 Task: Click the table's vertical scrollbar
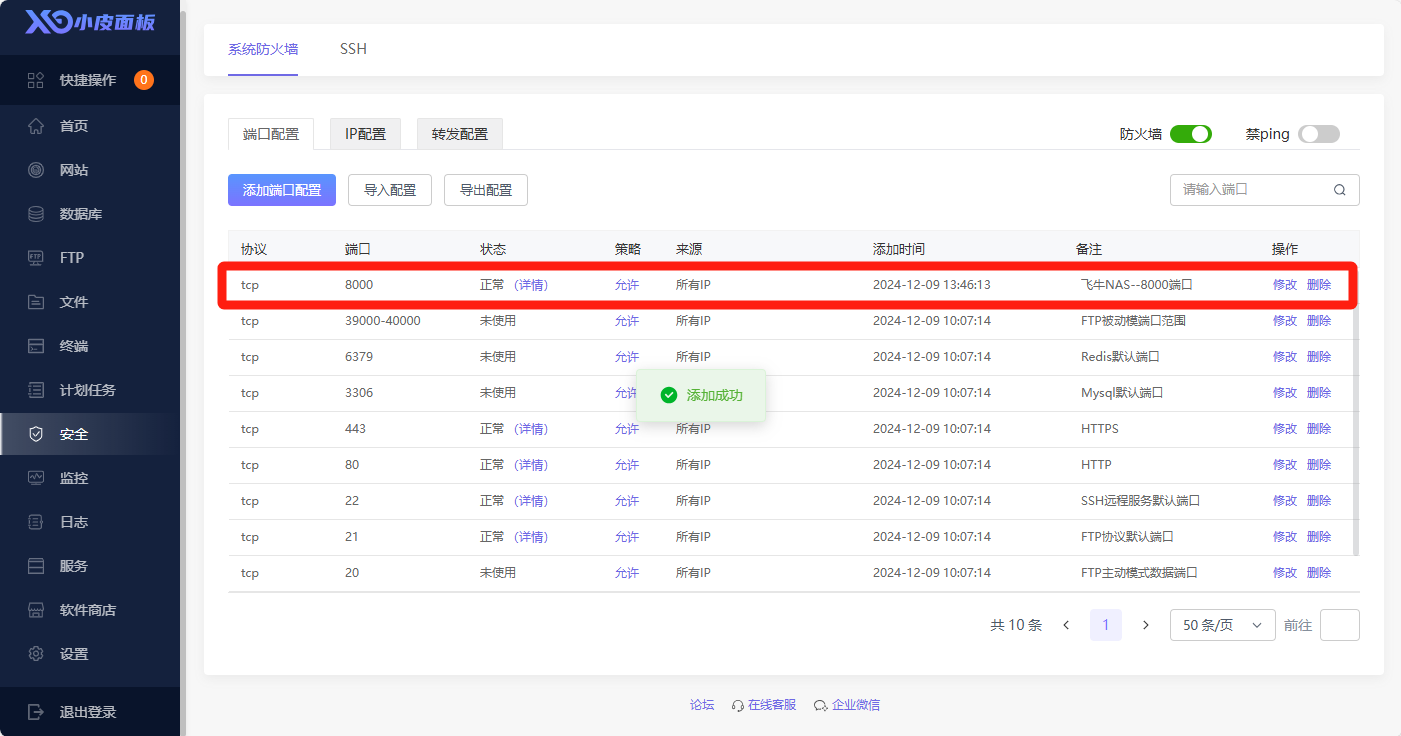point(1356,430)
